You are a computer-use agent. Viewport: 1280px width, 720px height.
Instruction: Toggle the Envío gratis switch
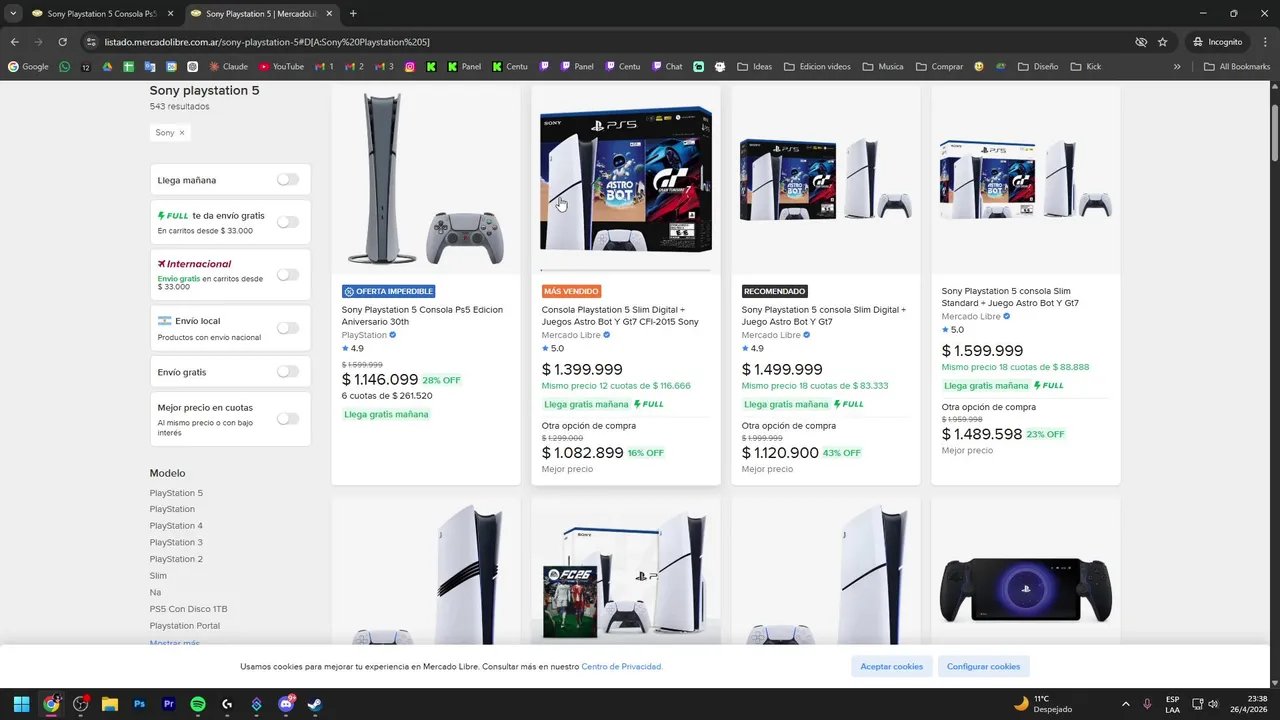tap(288, 372)
